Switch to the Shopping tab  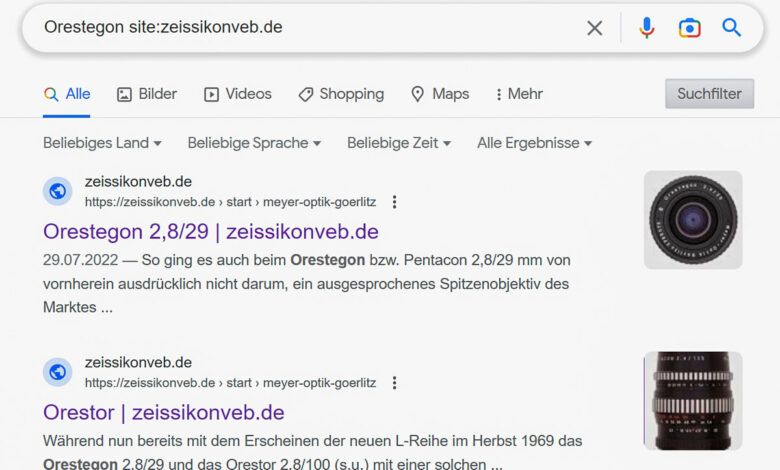click(341, 94)
